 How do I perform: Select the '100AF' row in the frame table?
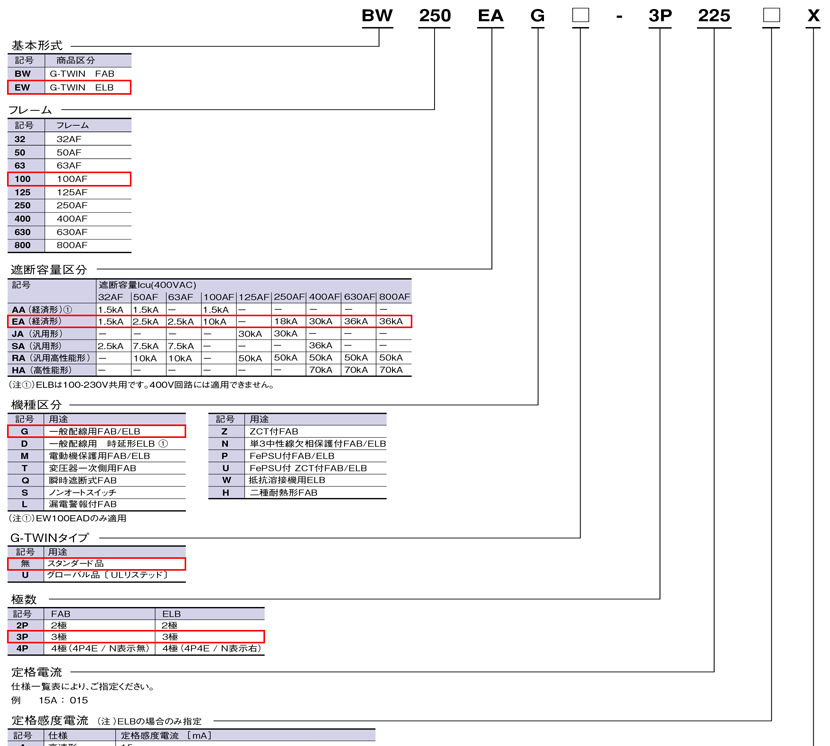pos(69,179)
